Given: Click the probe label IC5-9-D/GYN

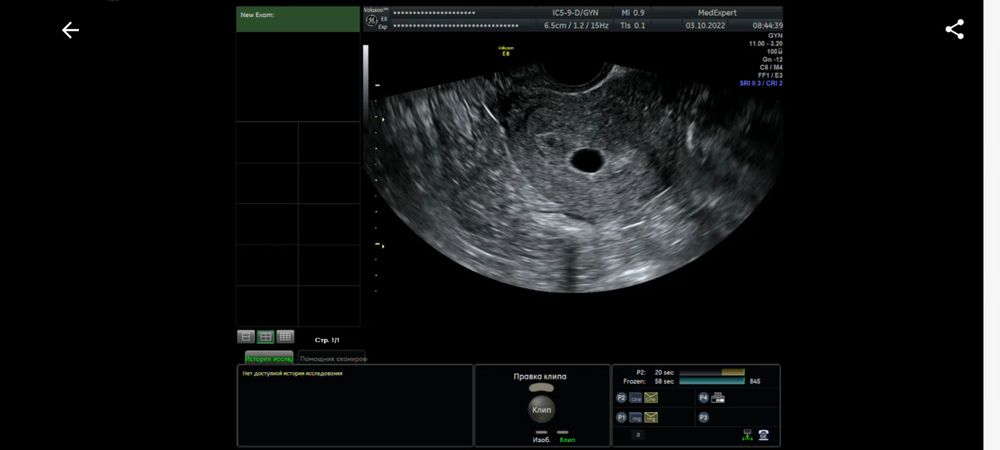Looking at the screenshot, I should (575, 13).
